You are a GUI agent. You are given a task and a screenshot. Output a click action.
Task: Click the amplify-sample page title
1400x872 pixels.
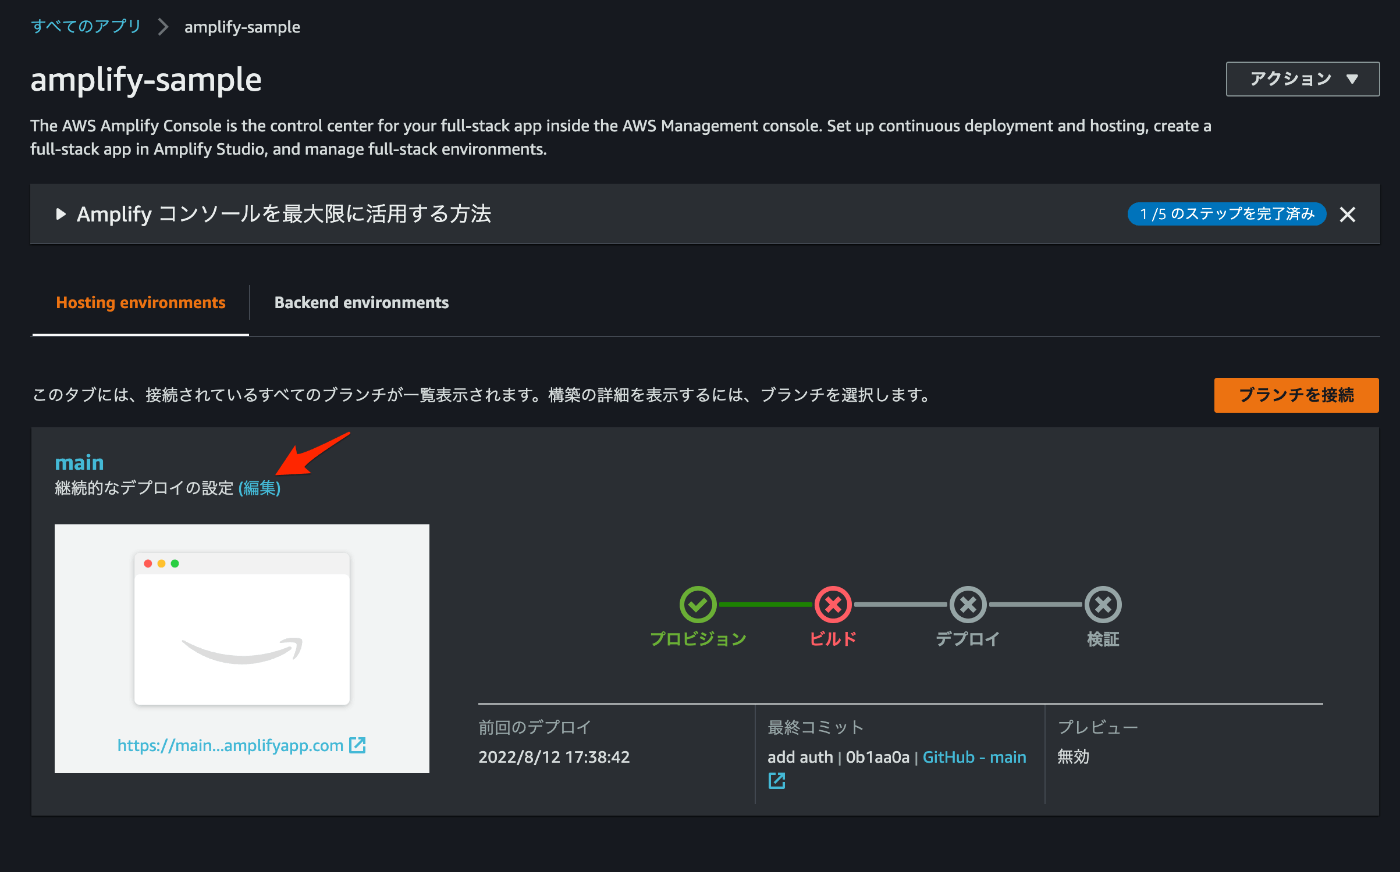(146, 79)
